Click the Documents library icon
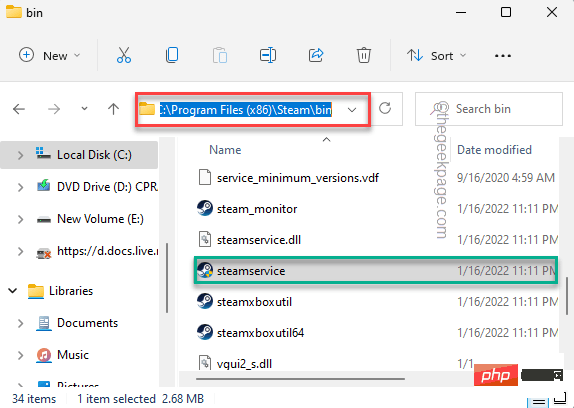Screen dimensions: 574x408 (44, 323)
